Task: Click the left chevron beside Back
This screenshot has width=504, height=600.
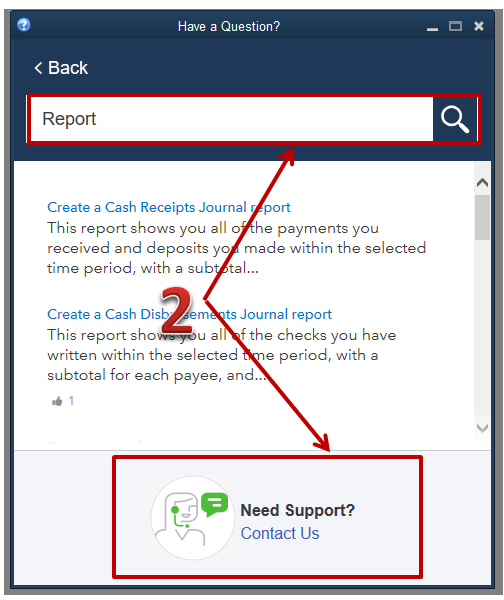Action: pyautogui.click(x=38, y=68)
